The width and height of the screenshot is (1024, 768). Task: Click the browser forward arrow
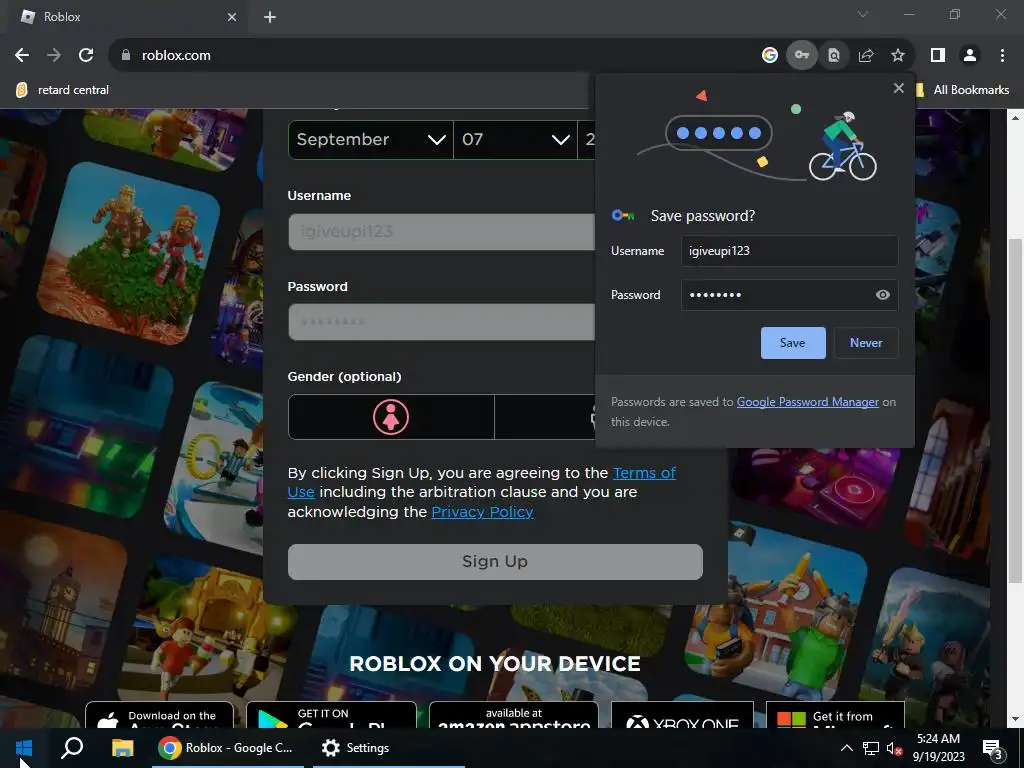pos(54,56)
